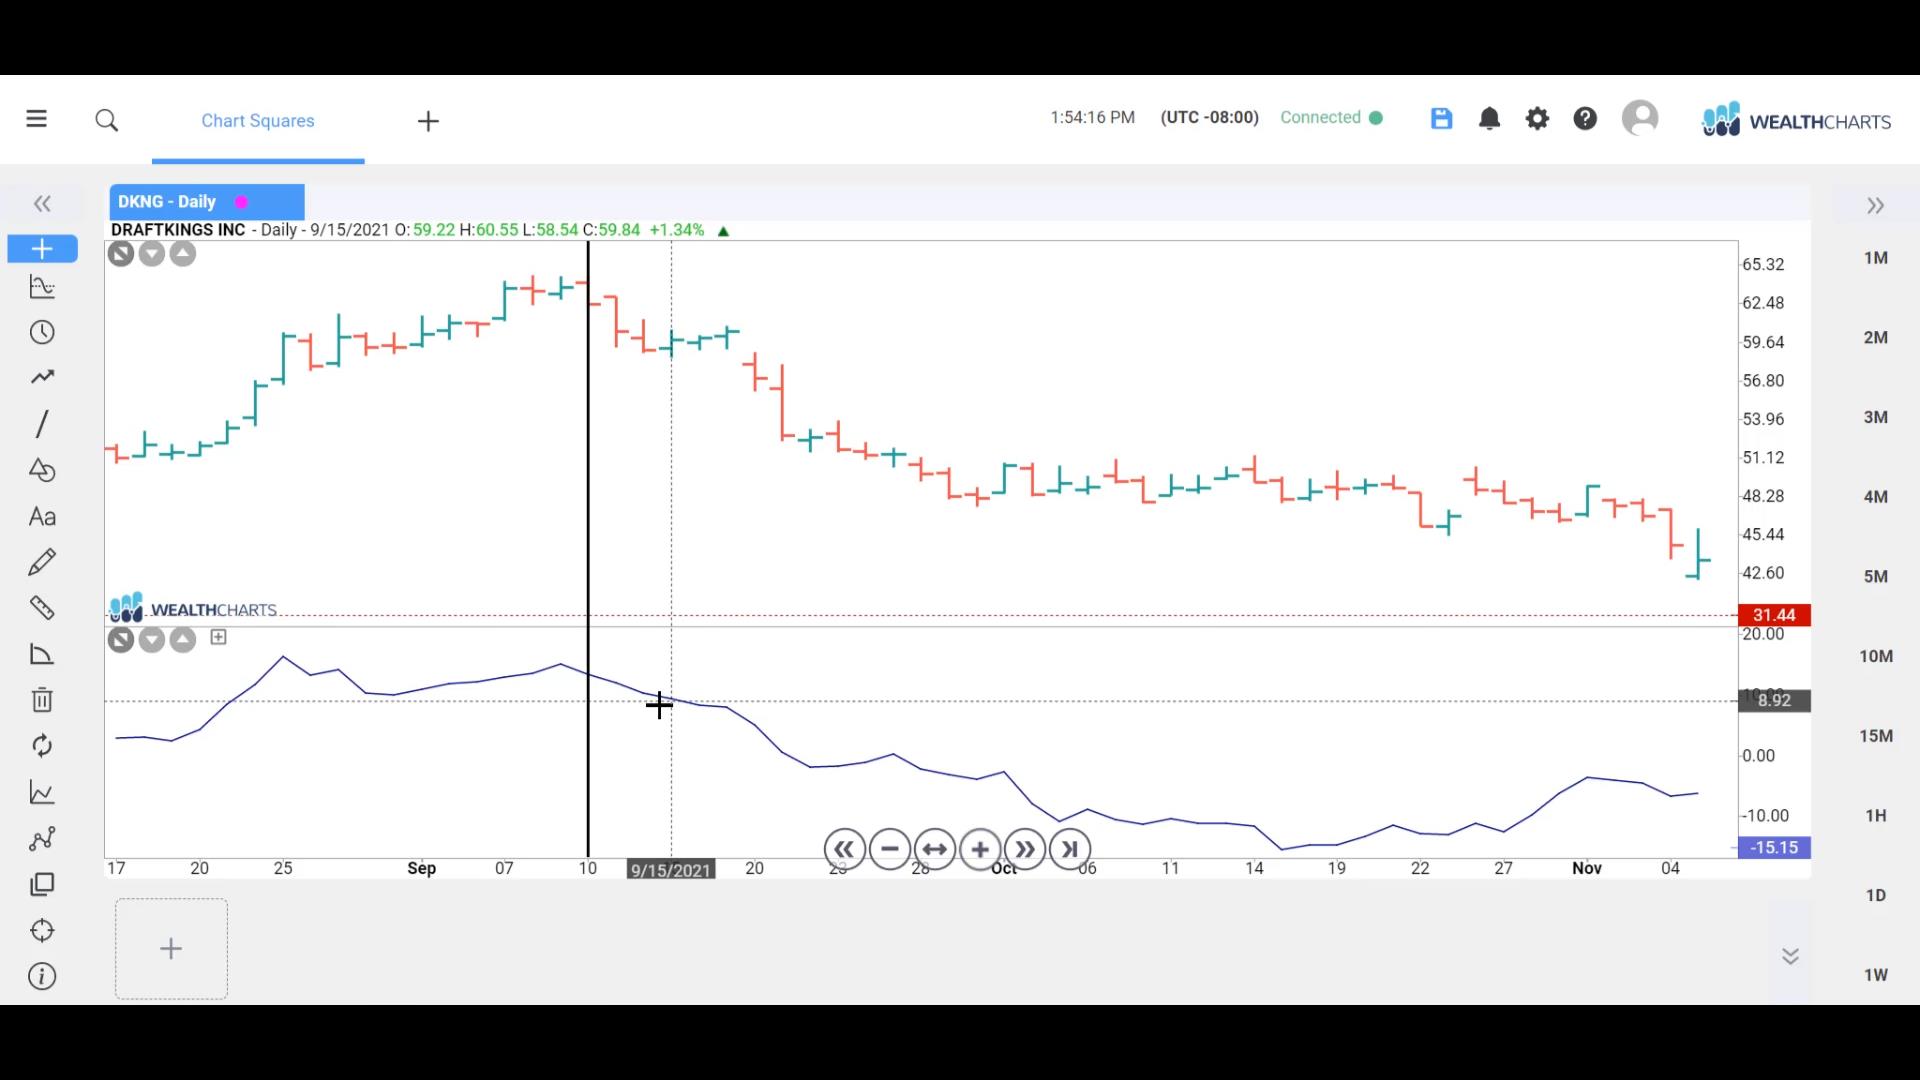Refresh chart with circular arrow icon

42,746
